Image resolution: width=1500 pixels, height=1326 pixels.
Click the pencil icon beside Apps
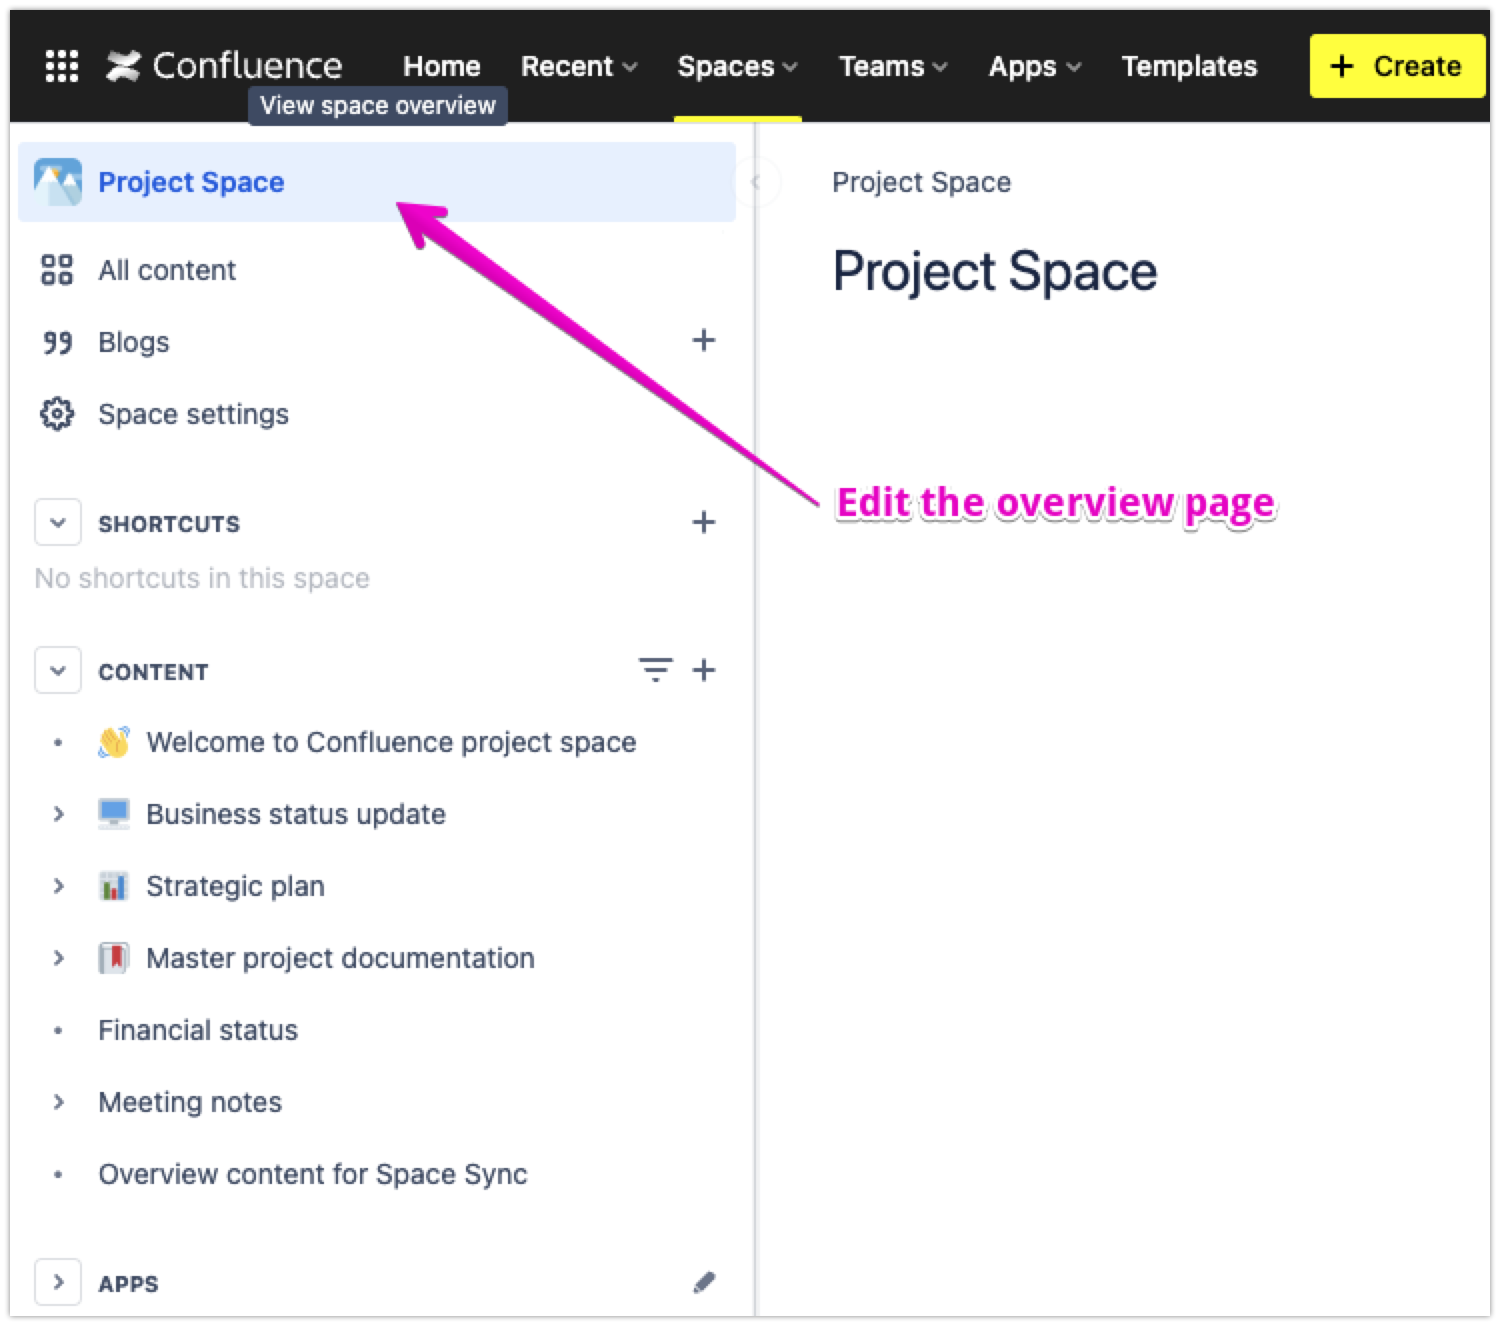click(704, 1282)
